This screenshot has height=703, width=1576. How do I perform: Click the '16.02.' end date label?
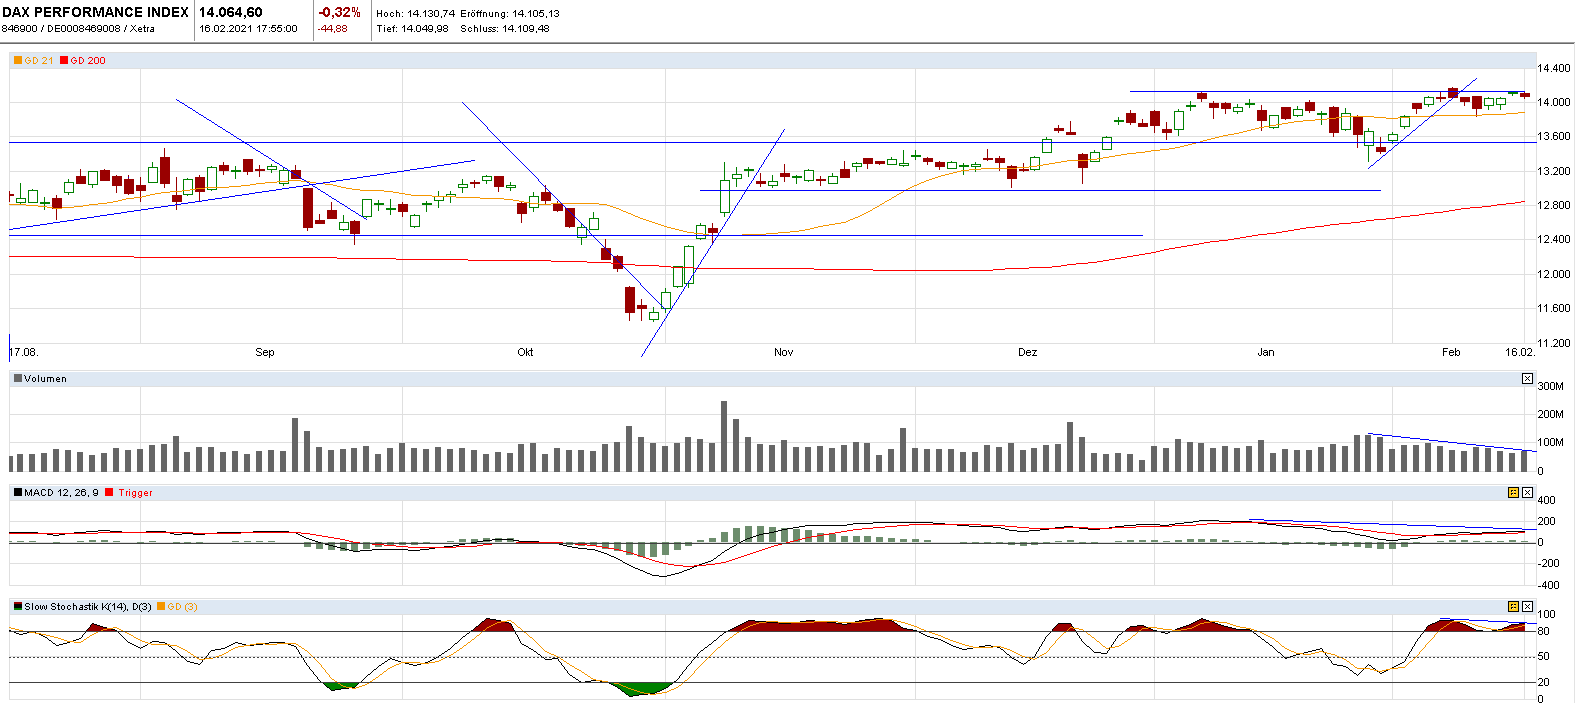point(1520,352)
